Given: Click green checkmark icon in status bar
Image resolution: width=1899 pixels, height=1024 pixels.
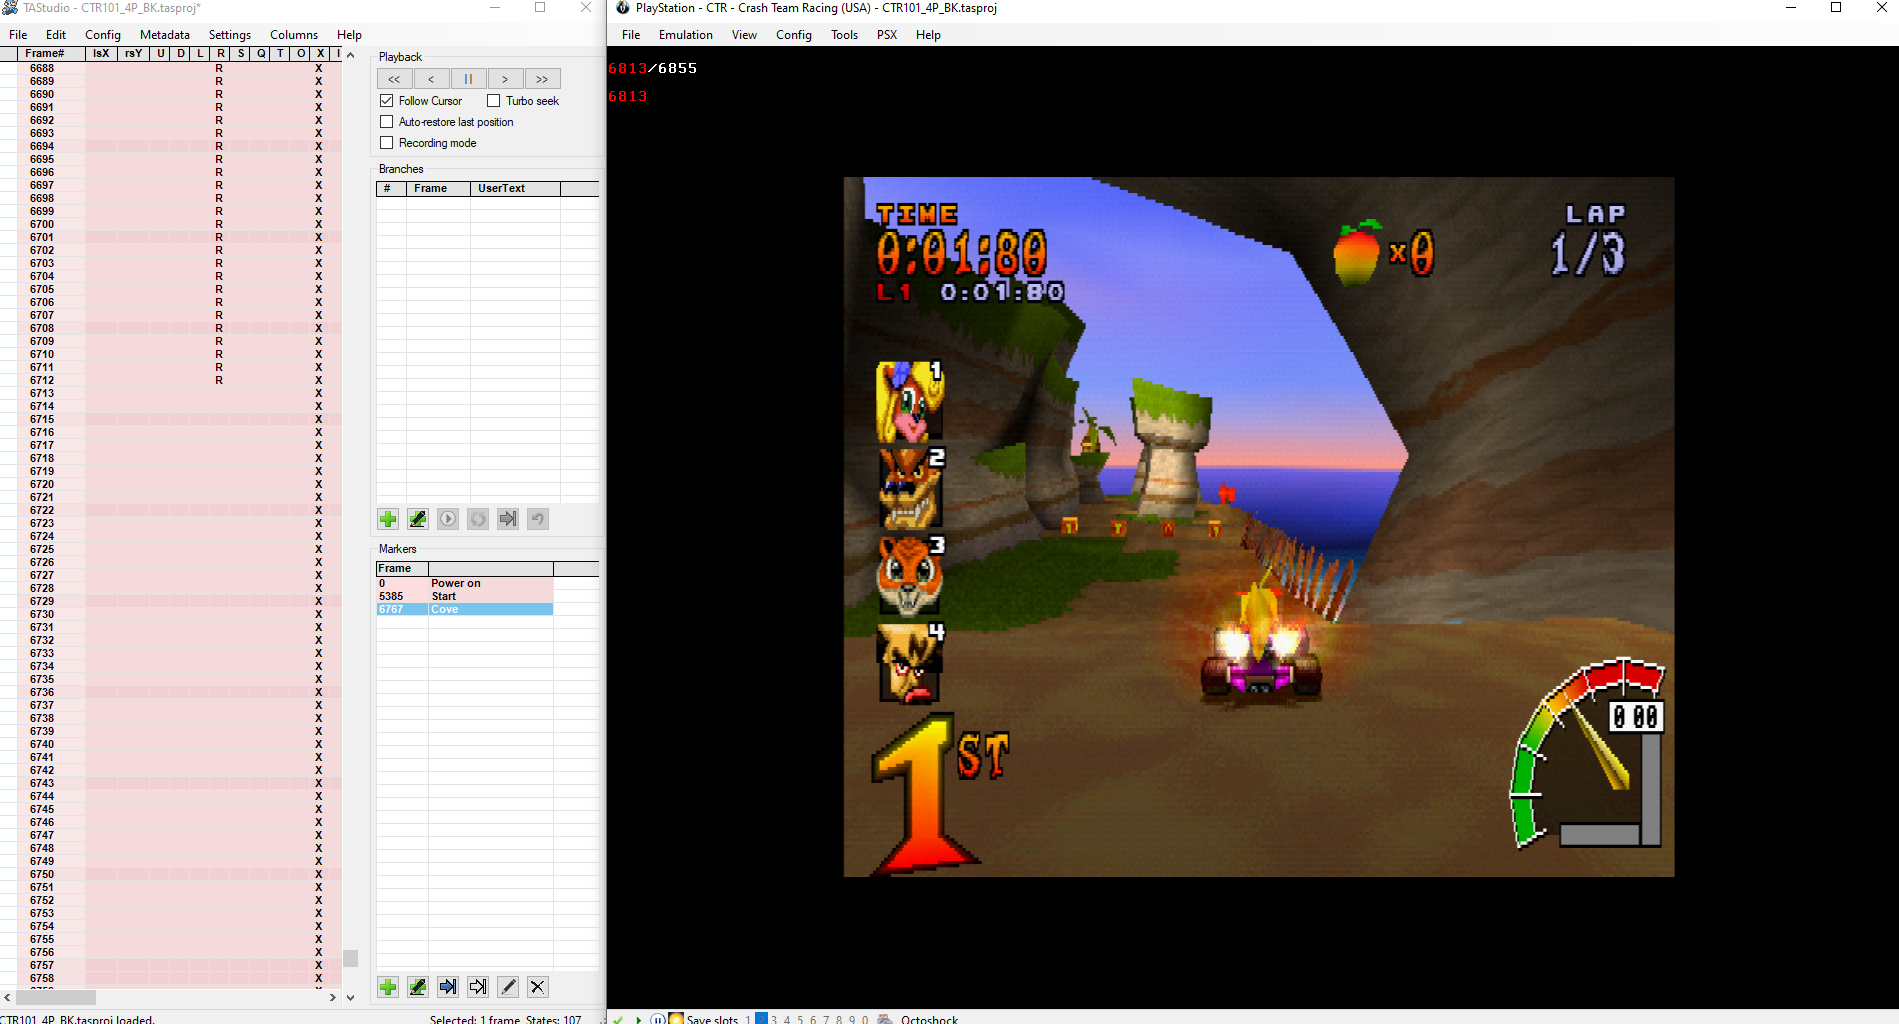Looking at the screenshot, I should 618,1019.
